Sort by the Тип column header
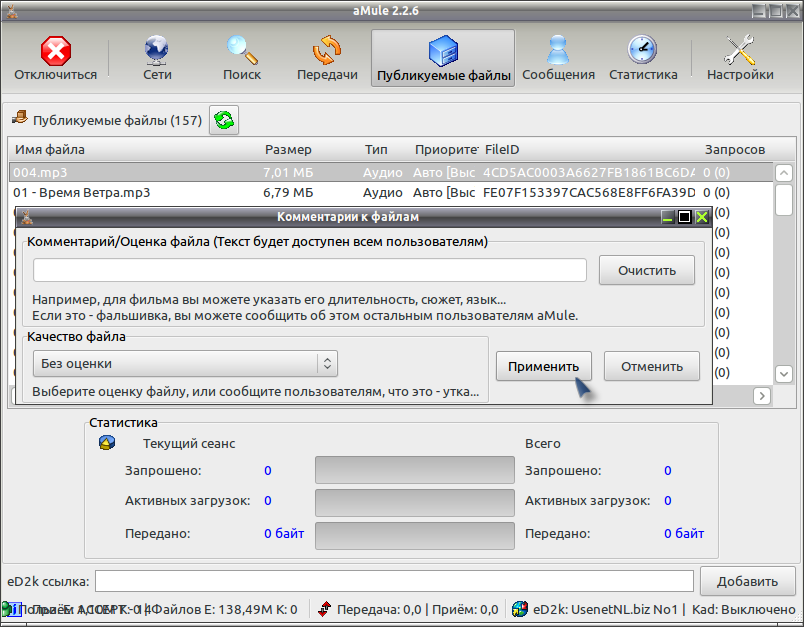This screenshot has height=627, width=804. pyautogui.click(x=376, y=150)
